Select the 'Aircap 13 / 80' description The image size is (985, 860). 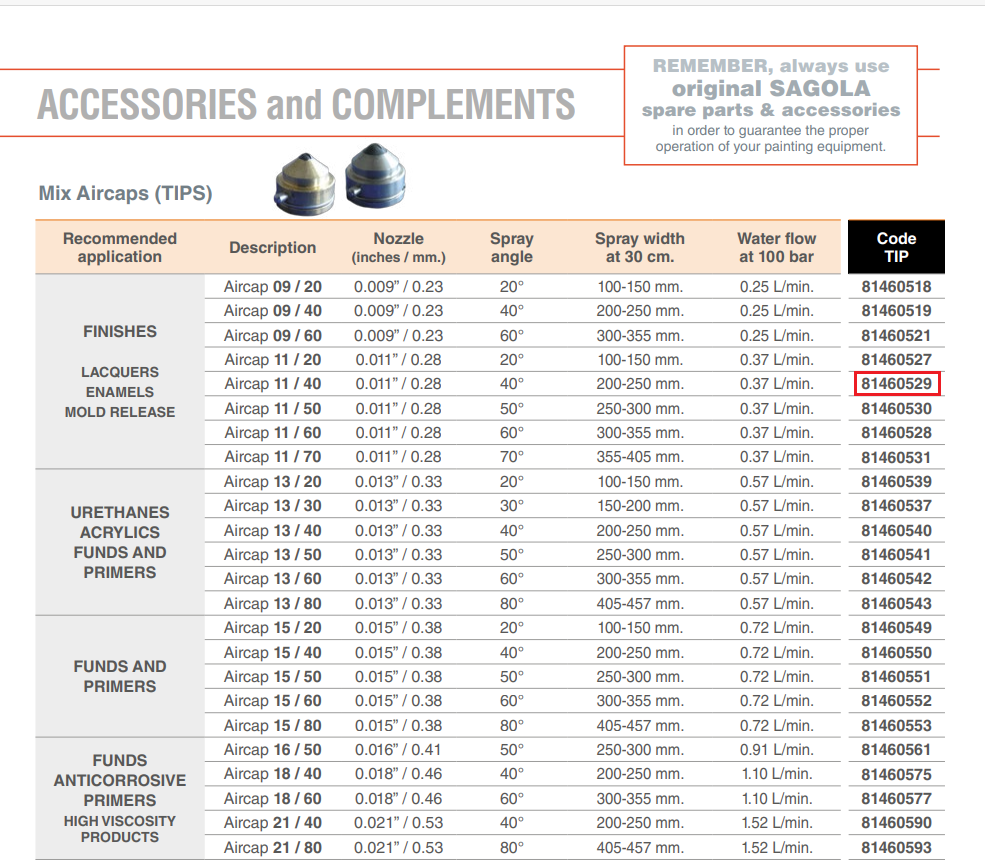click(x=273, y=604)
